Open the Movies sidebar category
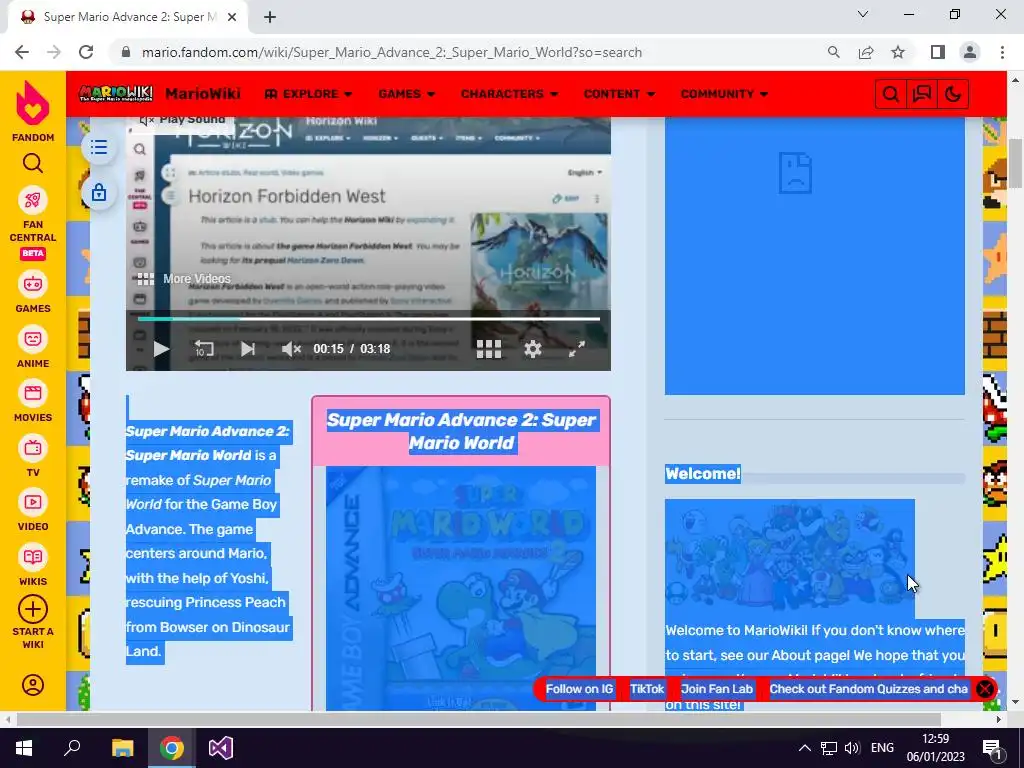Screen dimensions: 1024x768 coord(33,402)
